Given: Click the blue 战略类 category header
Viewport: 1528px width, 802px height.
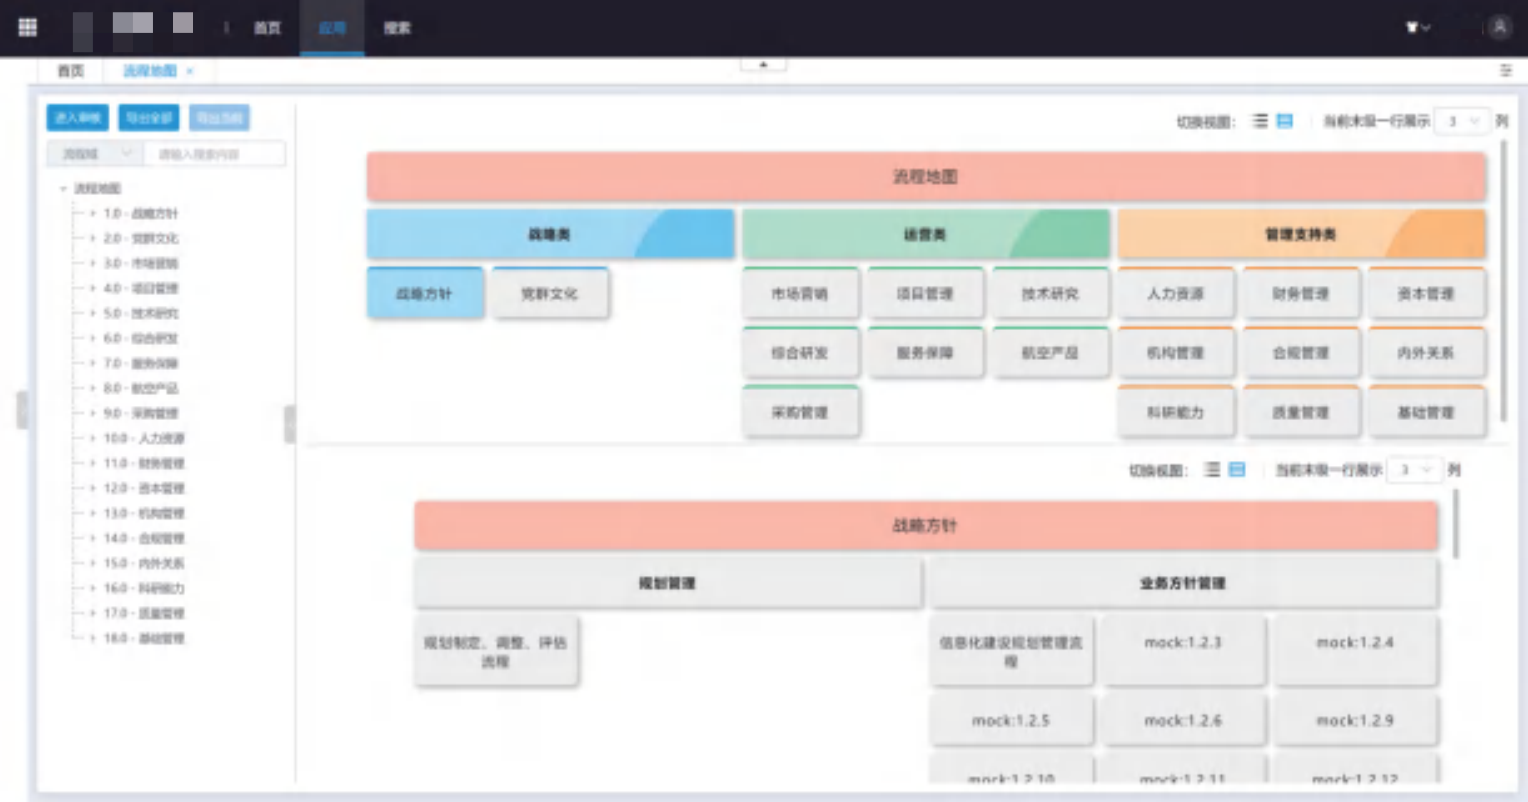Looking at the screenshot, I should coord(550,234).
